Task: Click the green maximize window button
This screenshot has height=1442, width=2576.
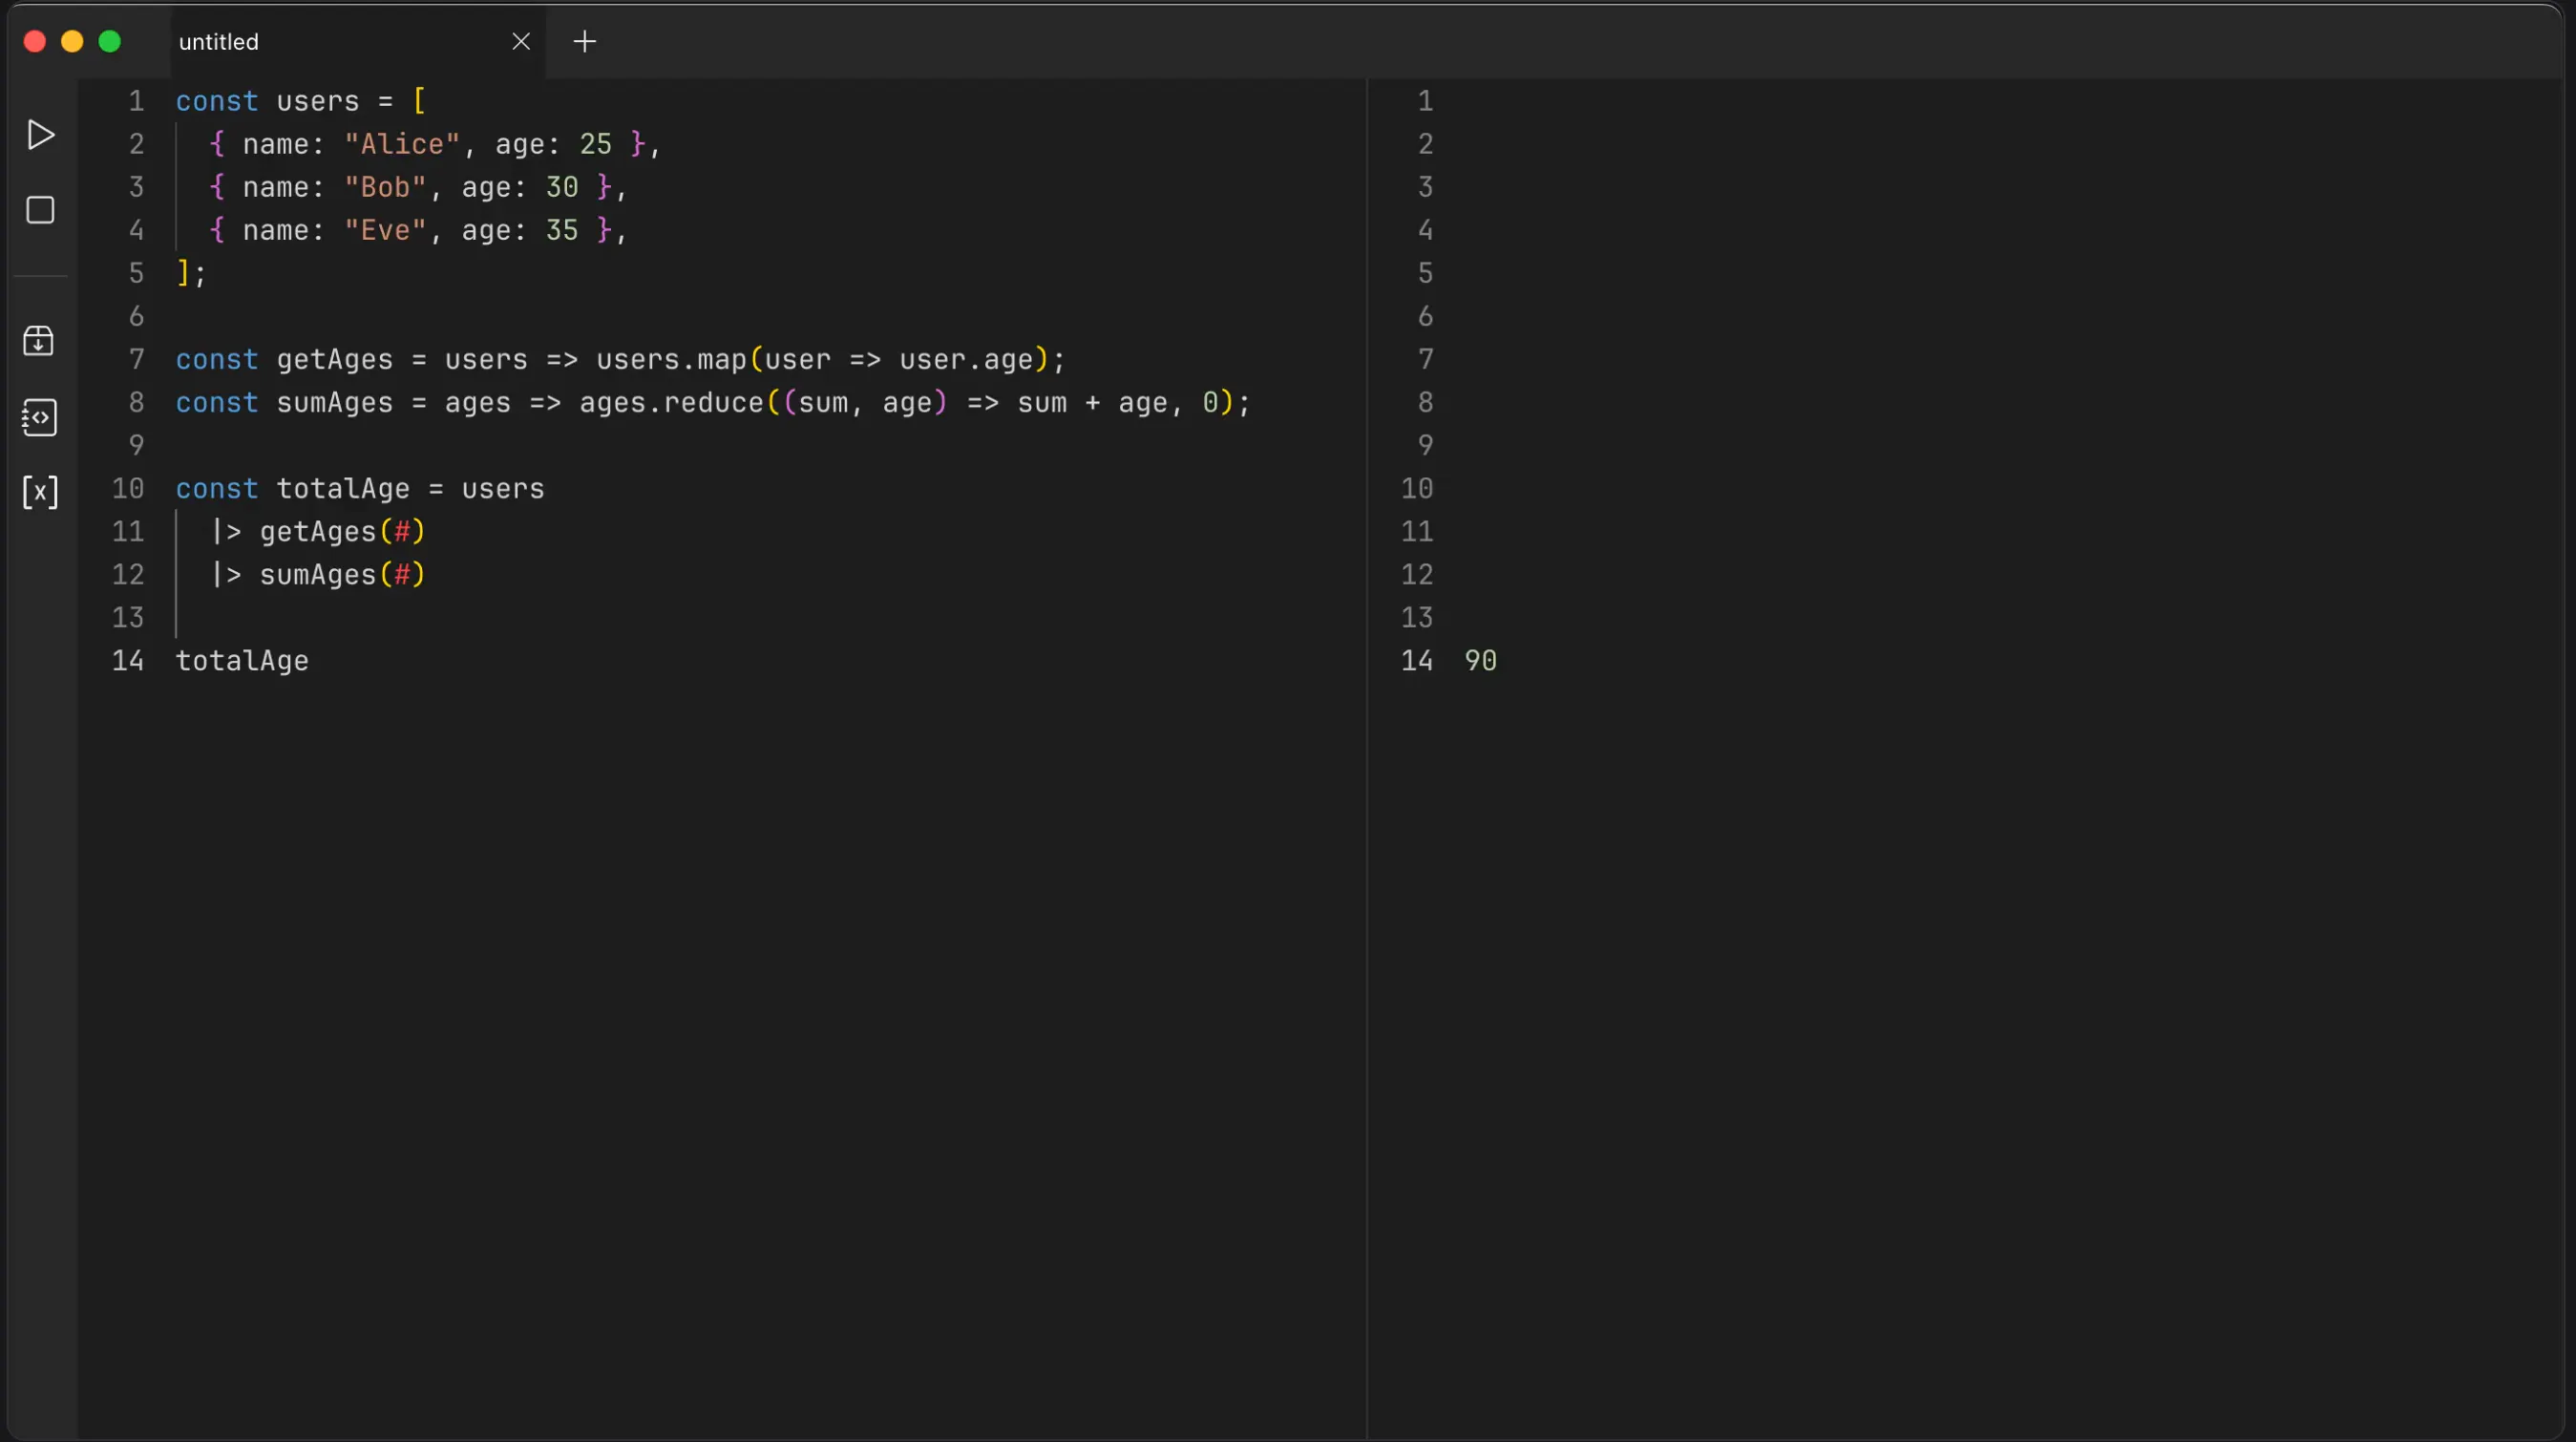Action: tap(110, 41)
